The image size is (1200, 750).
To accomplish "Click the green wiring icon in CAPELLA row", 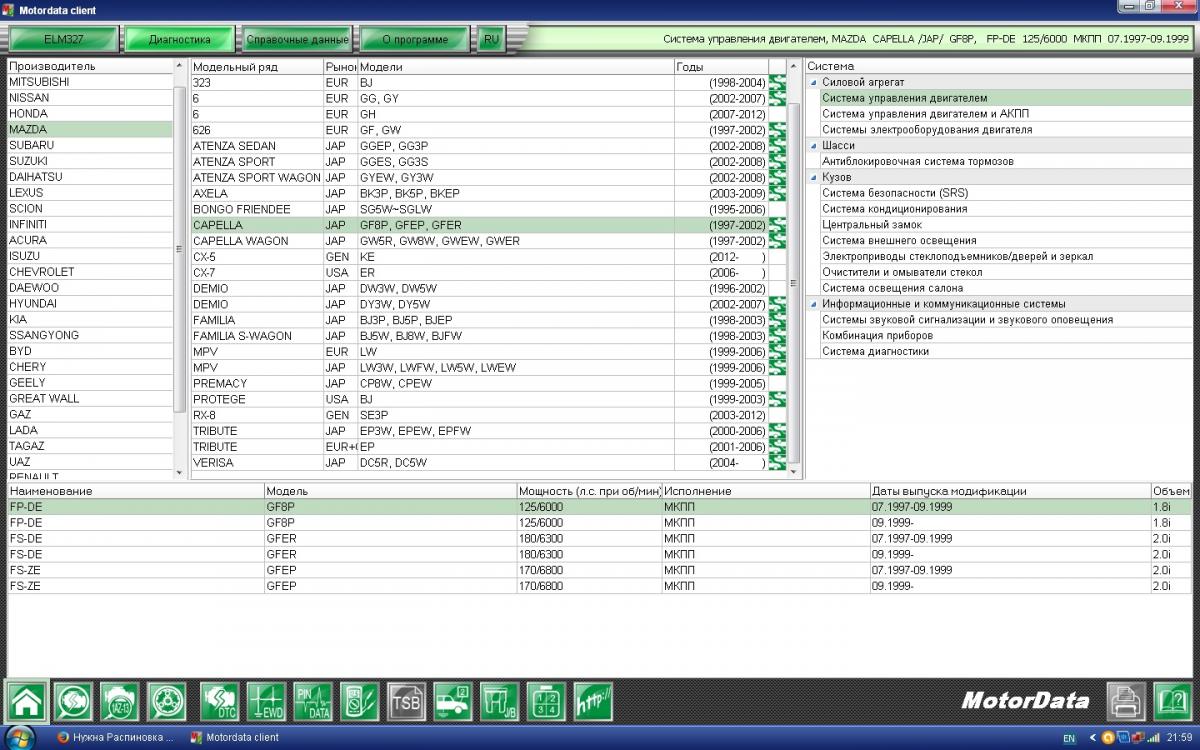I will click(x=777, y=225).
